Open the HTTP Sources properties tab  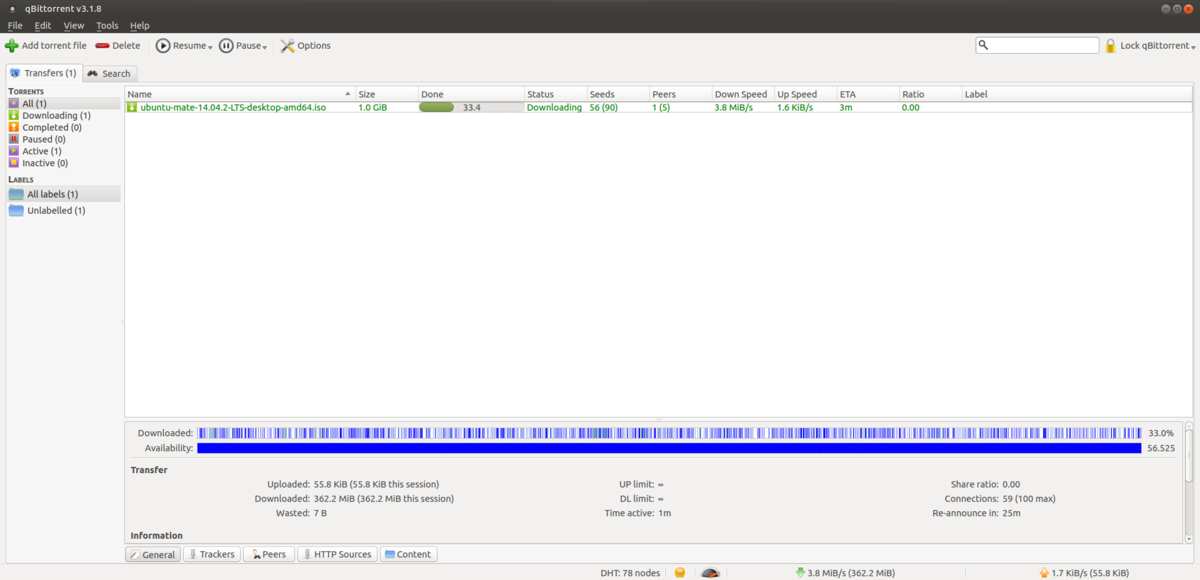(337, 554)
